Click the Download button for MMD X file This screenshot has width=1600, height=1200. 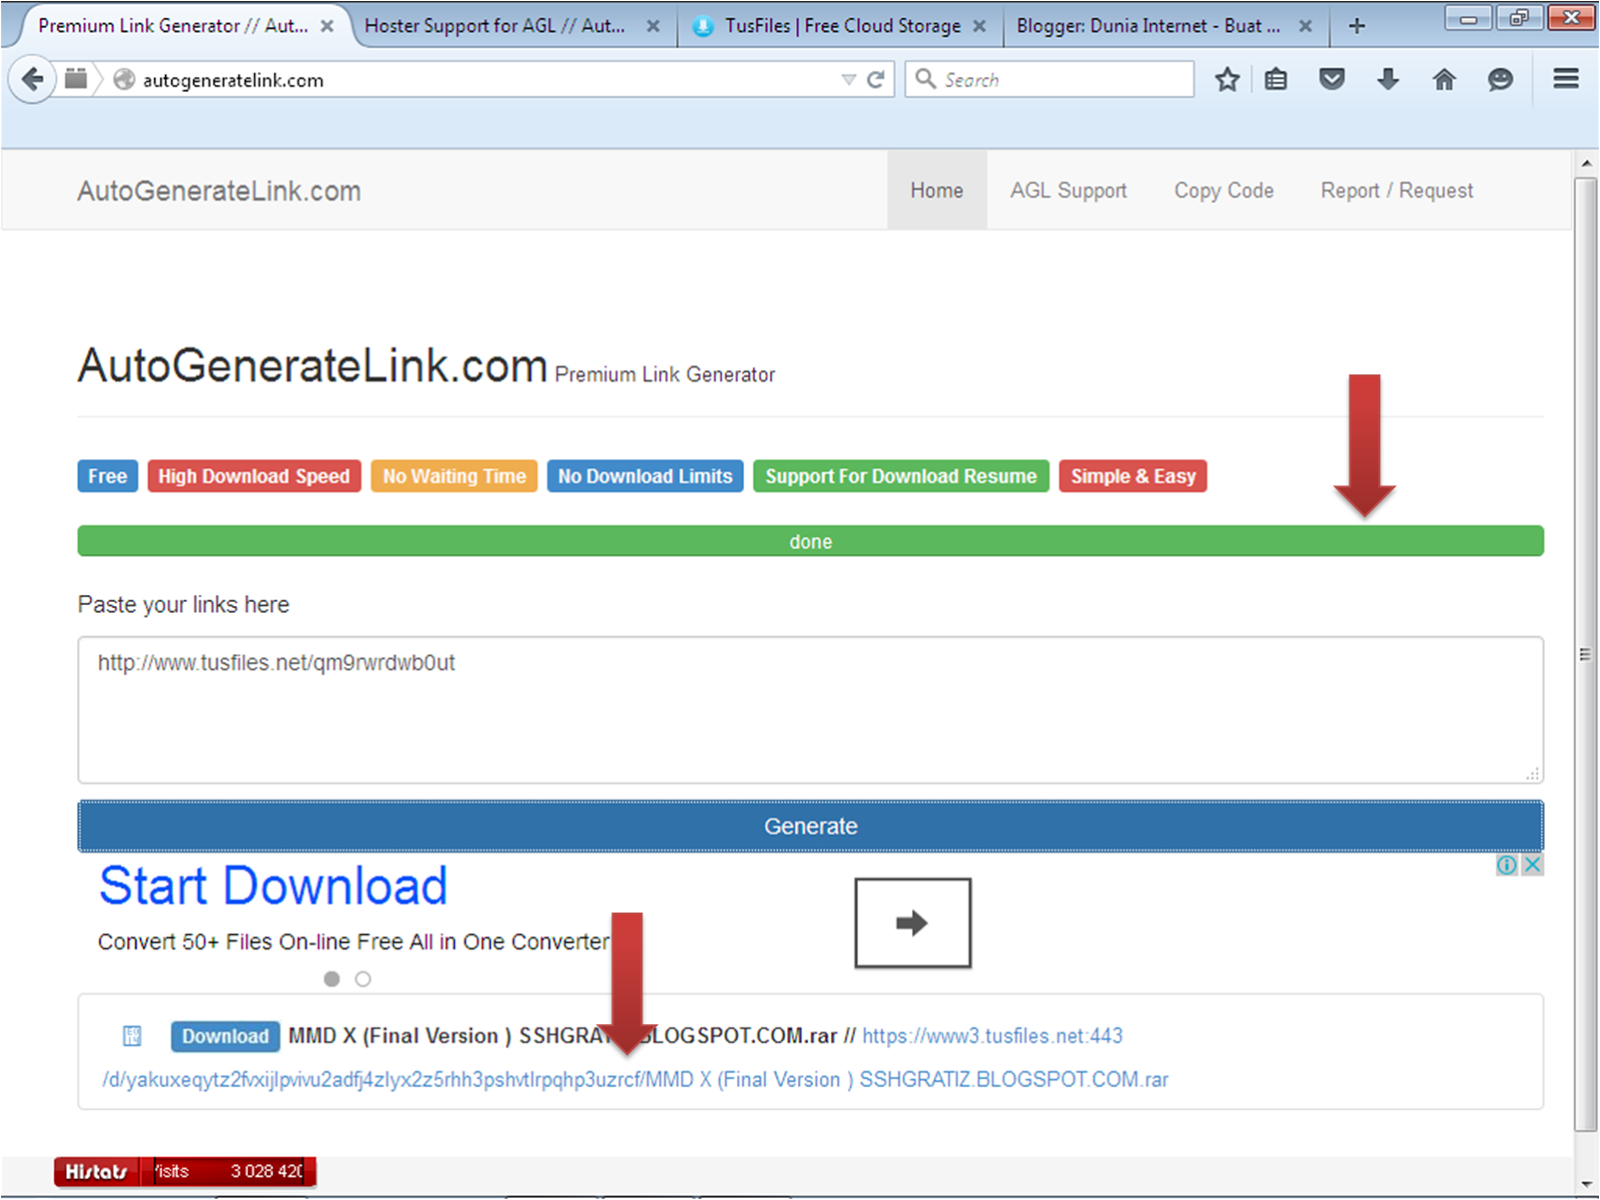(x=225, y=1036)
